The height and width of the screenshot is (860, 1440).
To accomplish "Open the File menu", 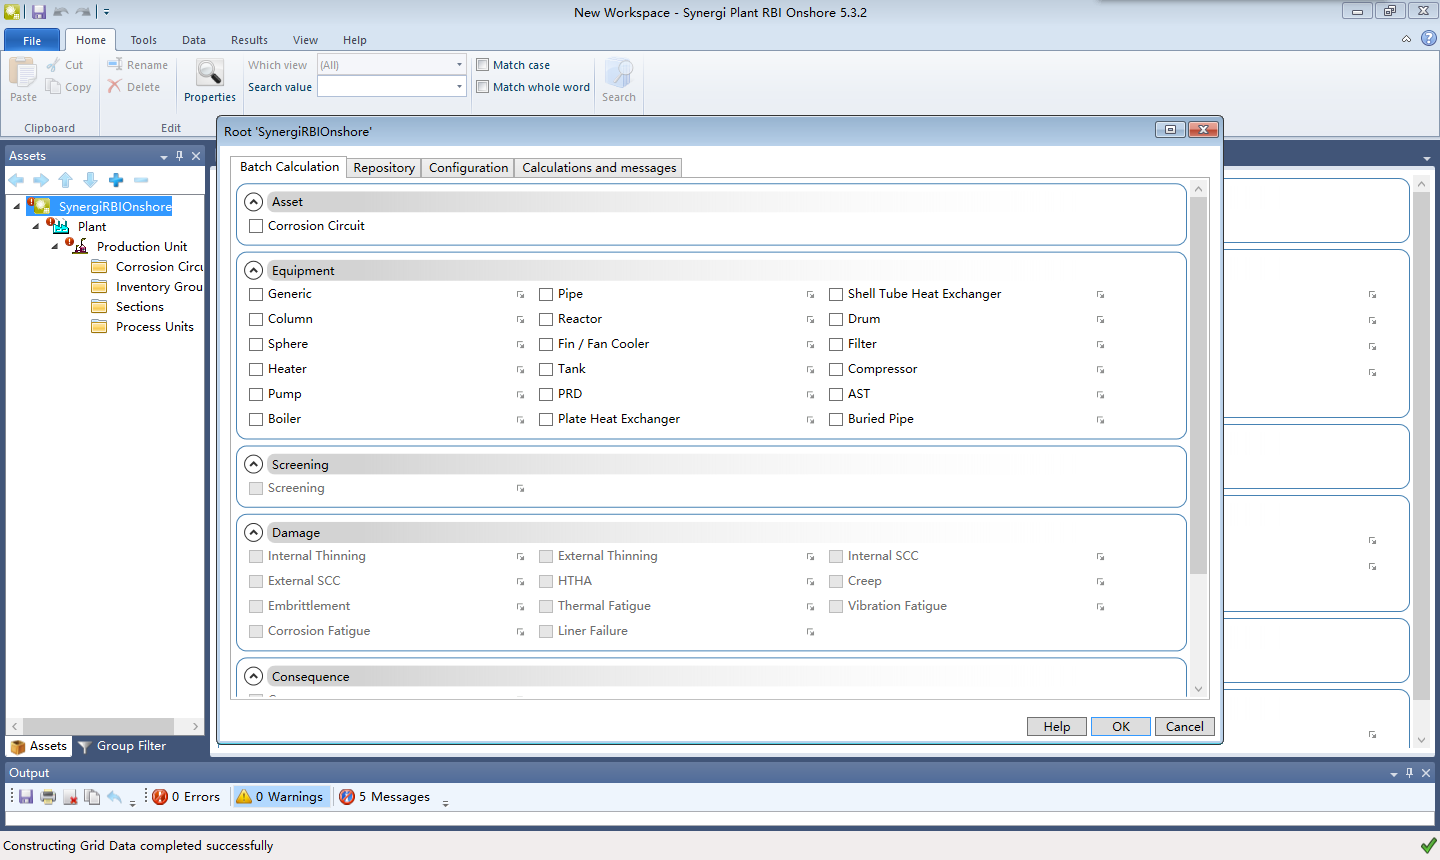I will click(32, 40).
